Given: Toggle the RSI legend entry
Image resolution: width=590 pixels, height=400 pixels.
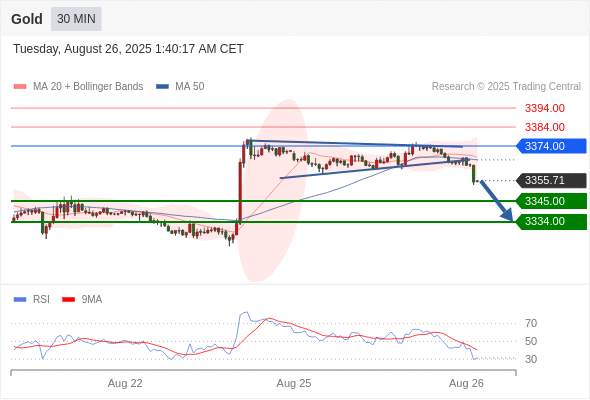Looking at the screenshot, I should [32, 300].
